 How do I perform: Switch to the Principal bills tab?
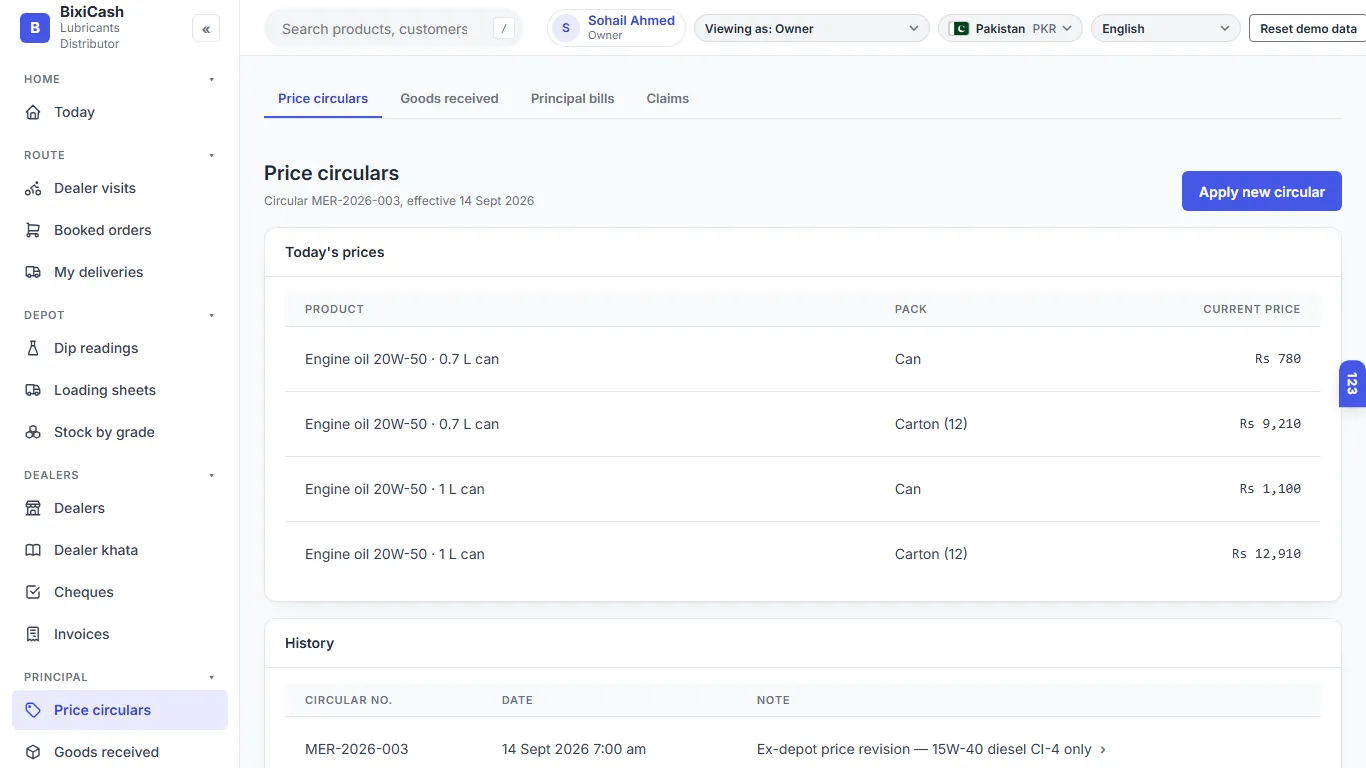pos(572,98)
